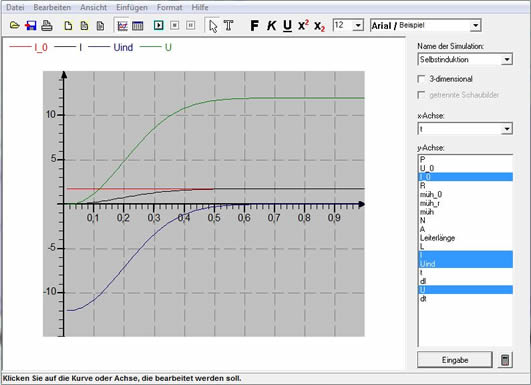This screenshot has width=531, height=385.
Task: Toggle the getrennte Schaubilder checkbox
Action: pyautogui.click(x=421, y=95)
